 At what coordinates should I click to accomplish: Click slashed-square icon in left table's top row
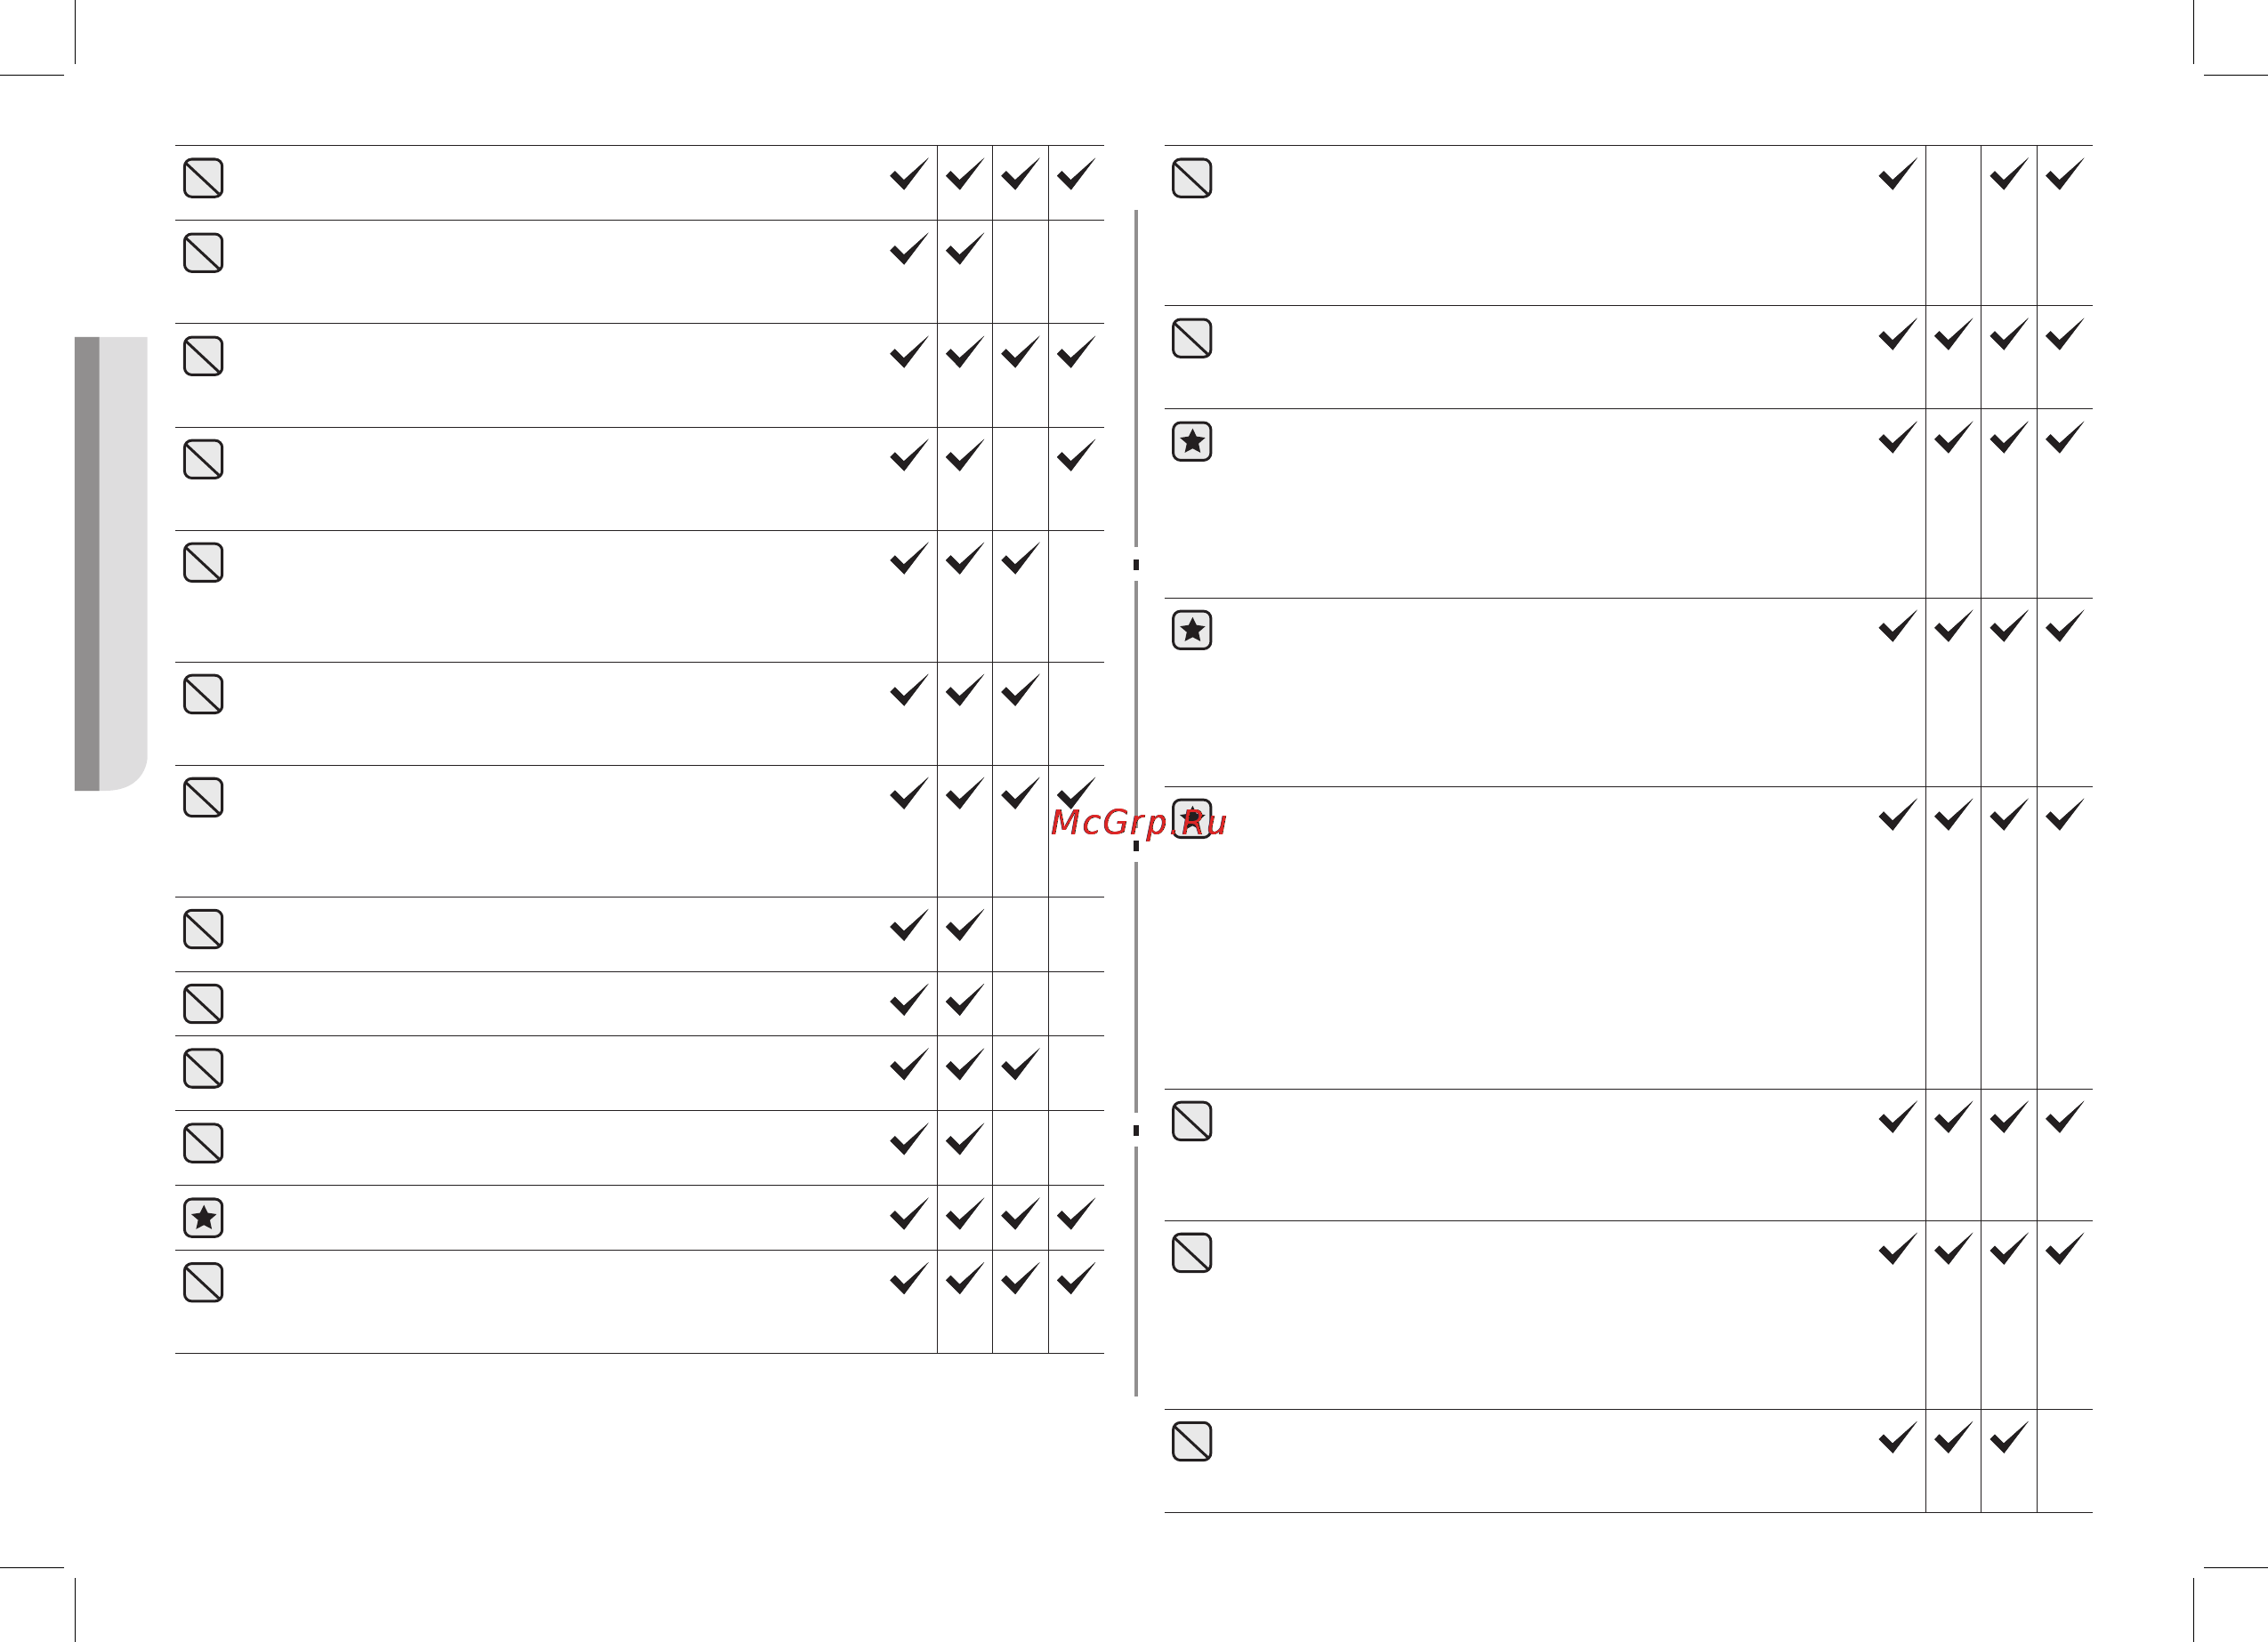pos(203,178)
